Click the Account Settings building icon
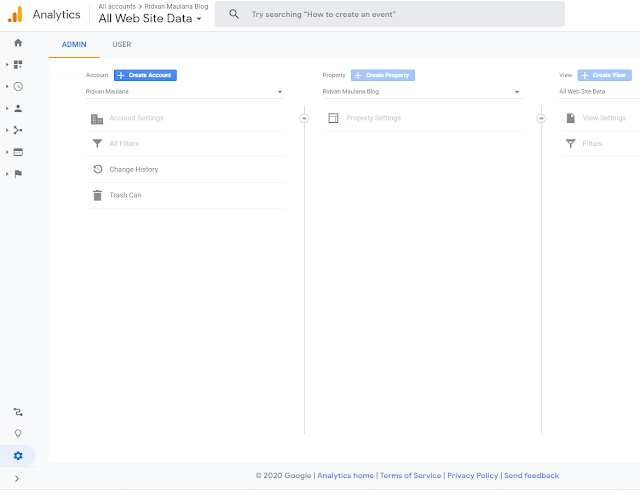 click(97, 119)
